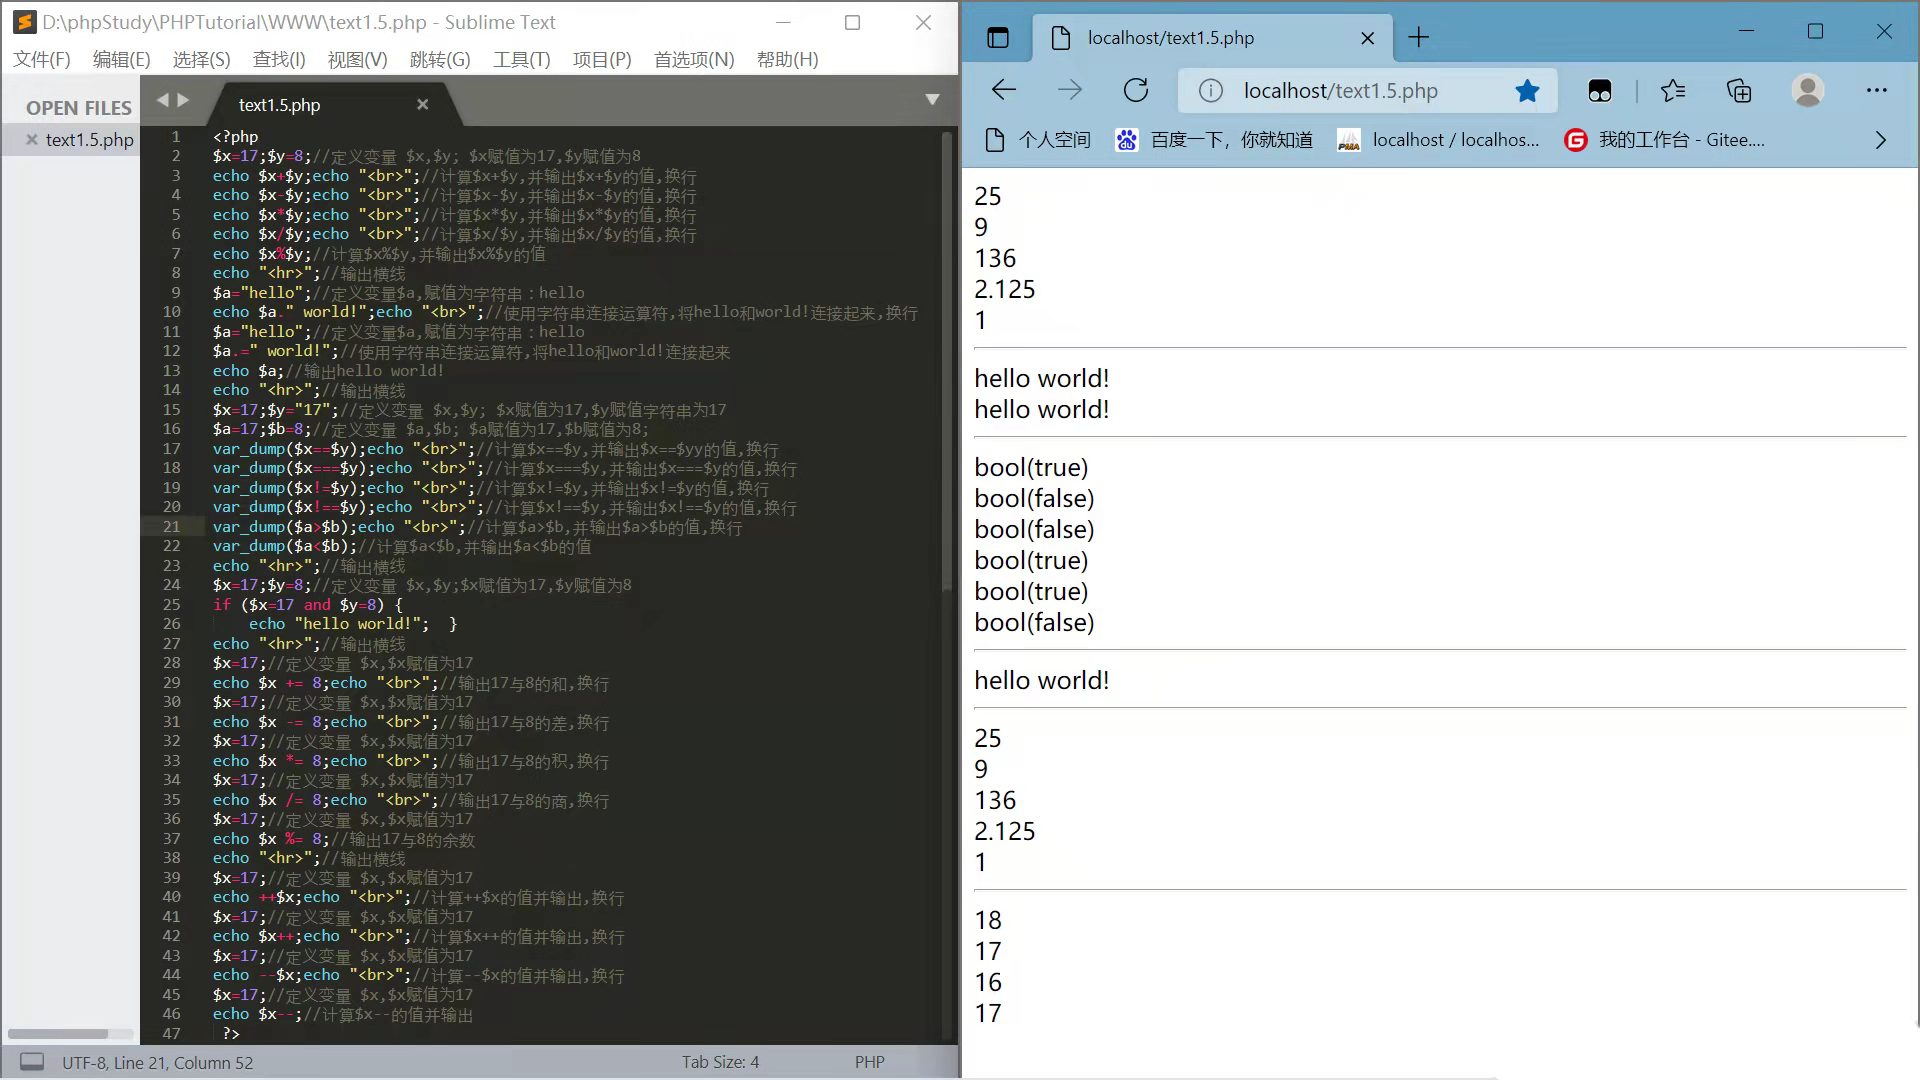Go back using browser back arrow
The image size is (1920, 1080).
click(1003, 91)
